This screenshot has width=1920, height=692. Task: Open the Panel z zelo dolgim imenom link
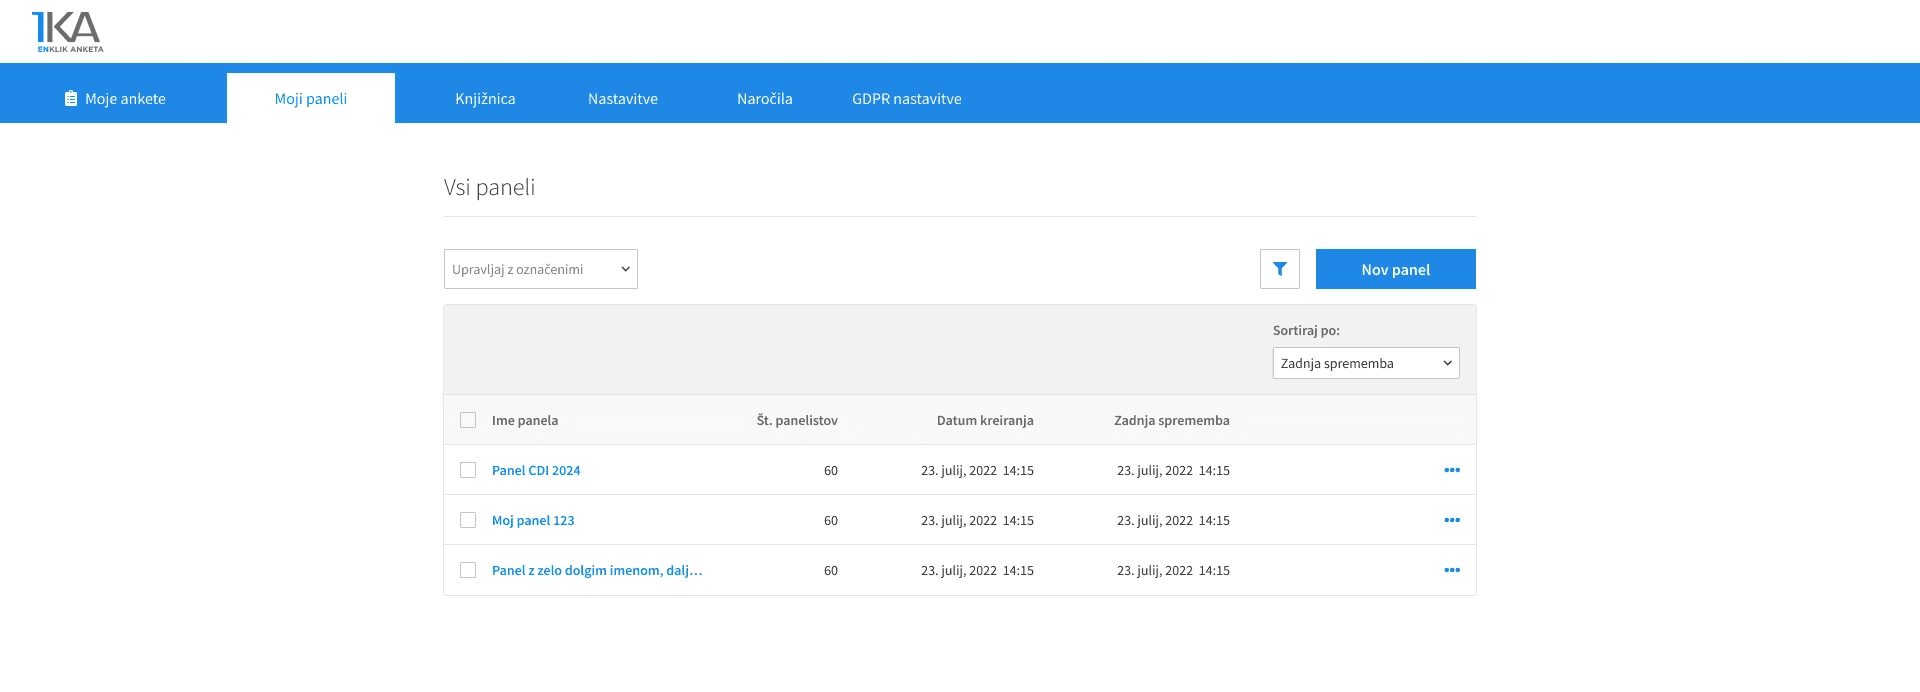tap(597, 570)
